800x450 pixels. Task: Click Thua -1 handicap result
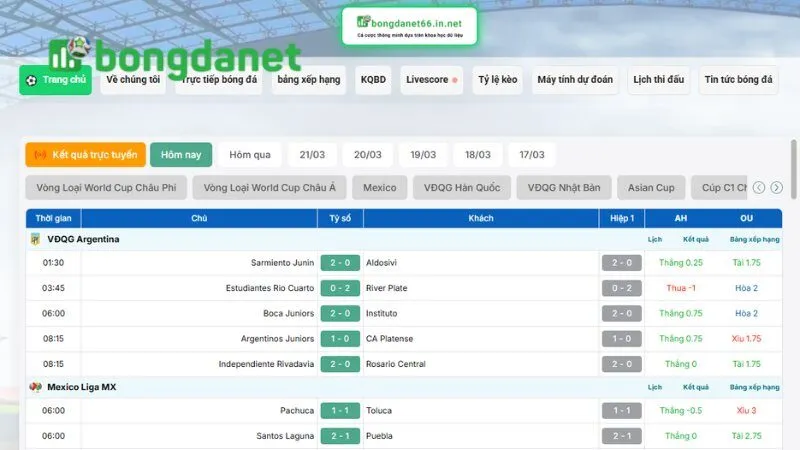click(x=681, y=288)
